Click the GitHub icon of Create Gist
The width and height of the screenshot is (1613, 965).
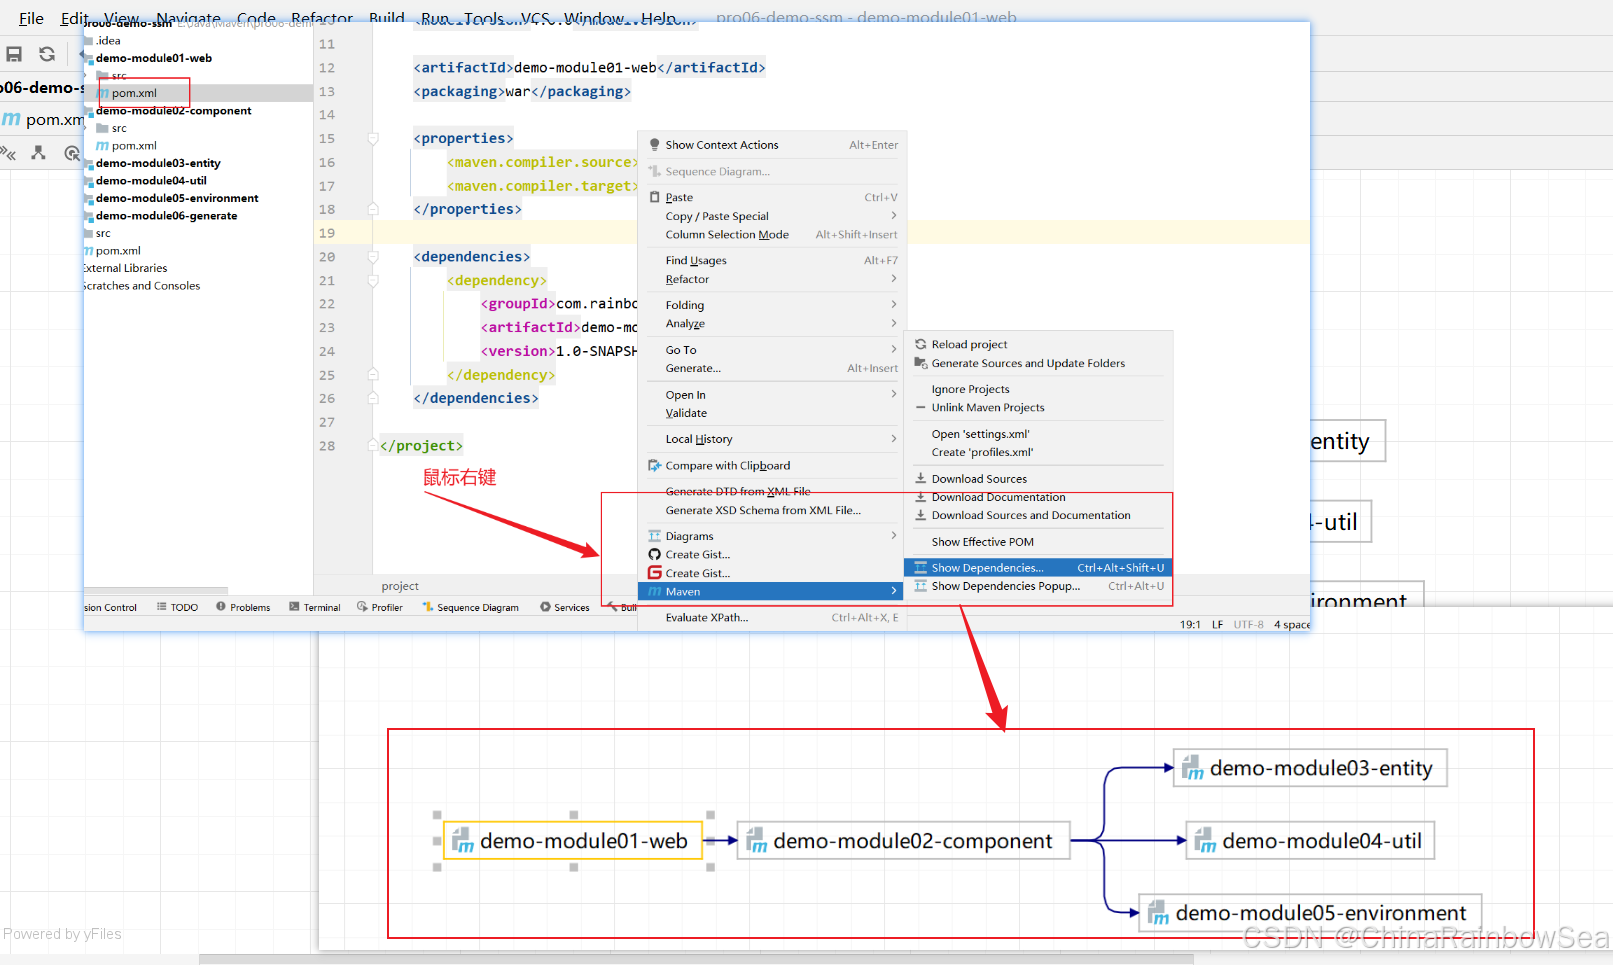click(x=655, y=555)
